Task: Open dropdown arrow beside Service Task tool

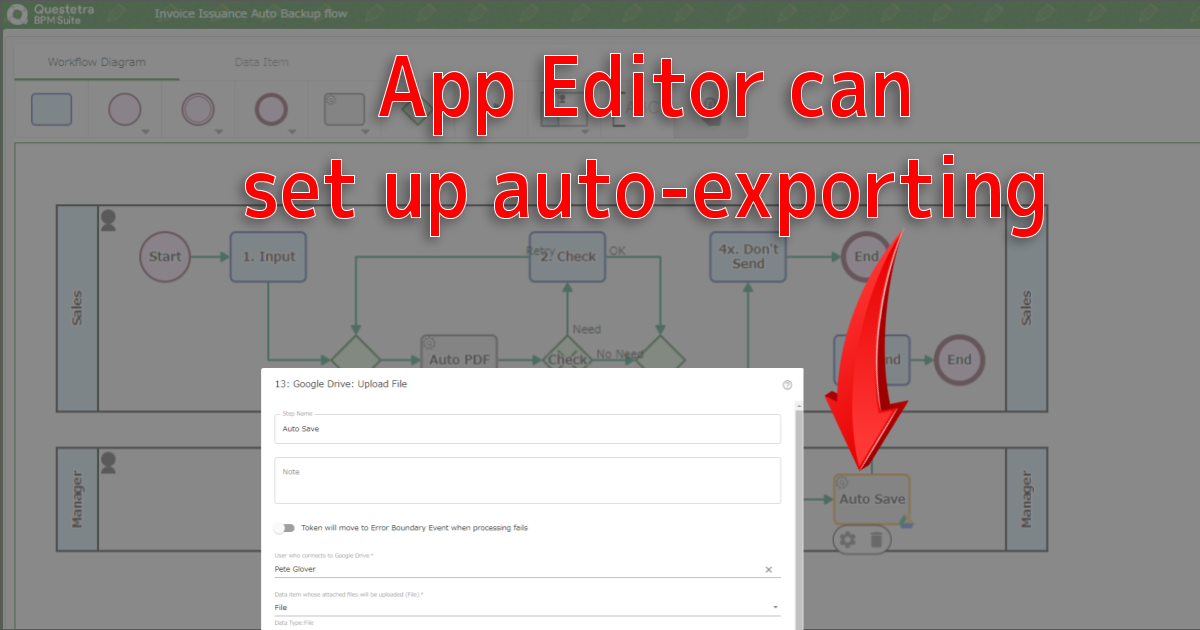Action: coord(365,131)
